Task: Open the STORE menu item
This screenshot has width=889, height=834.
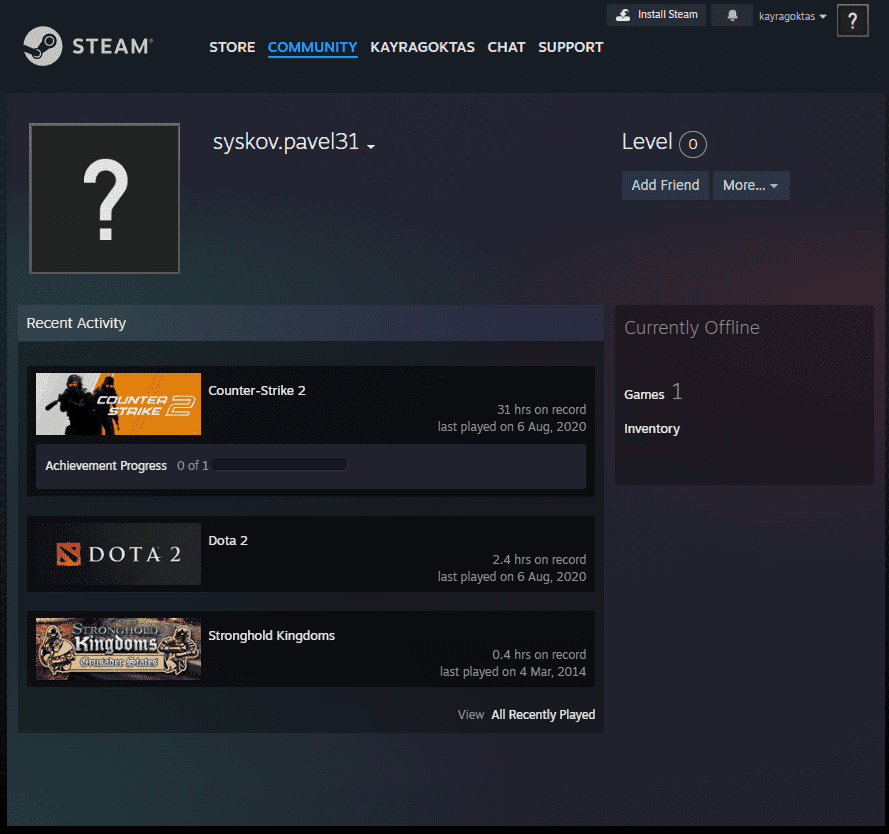Action: [x=232, y=47]
